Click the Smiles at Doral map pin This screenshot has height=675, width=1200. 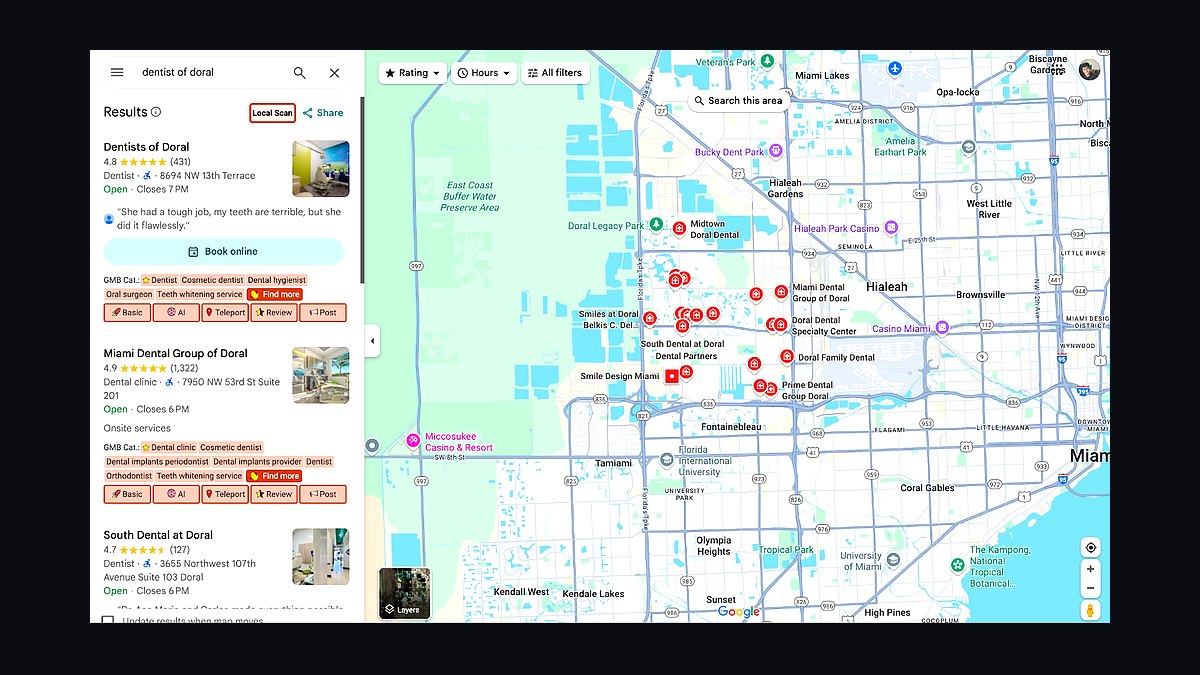(x=649, y=319)
